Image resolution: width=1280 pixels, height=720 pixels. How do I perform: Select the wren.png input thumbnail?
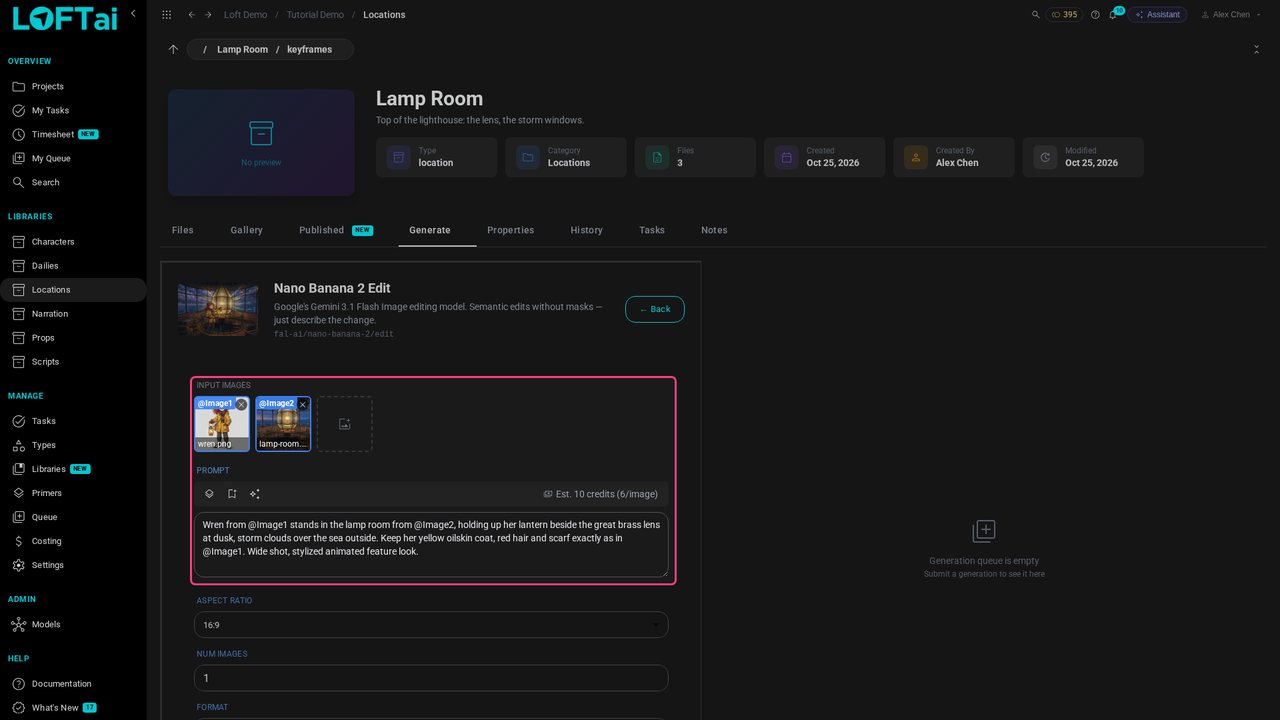click(222, 424)
